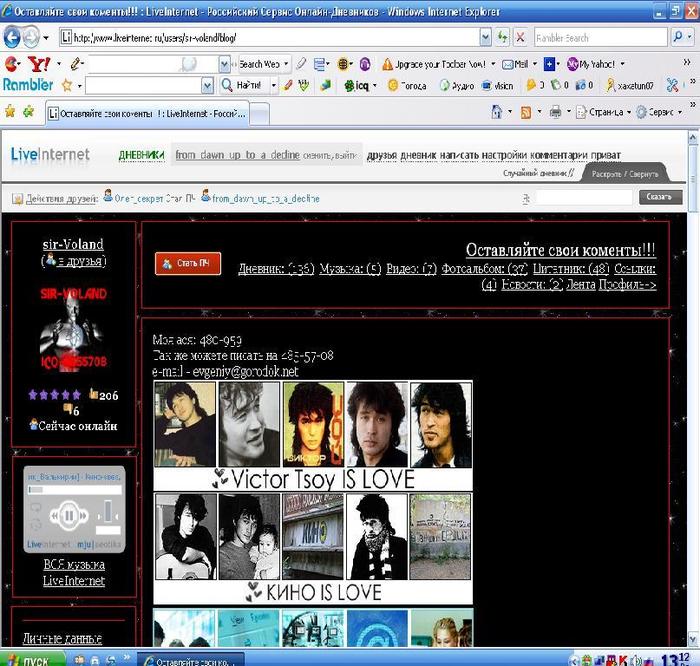Click the browser address bar
700x666 pixels.
coord(270,37)
